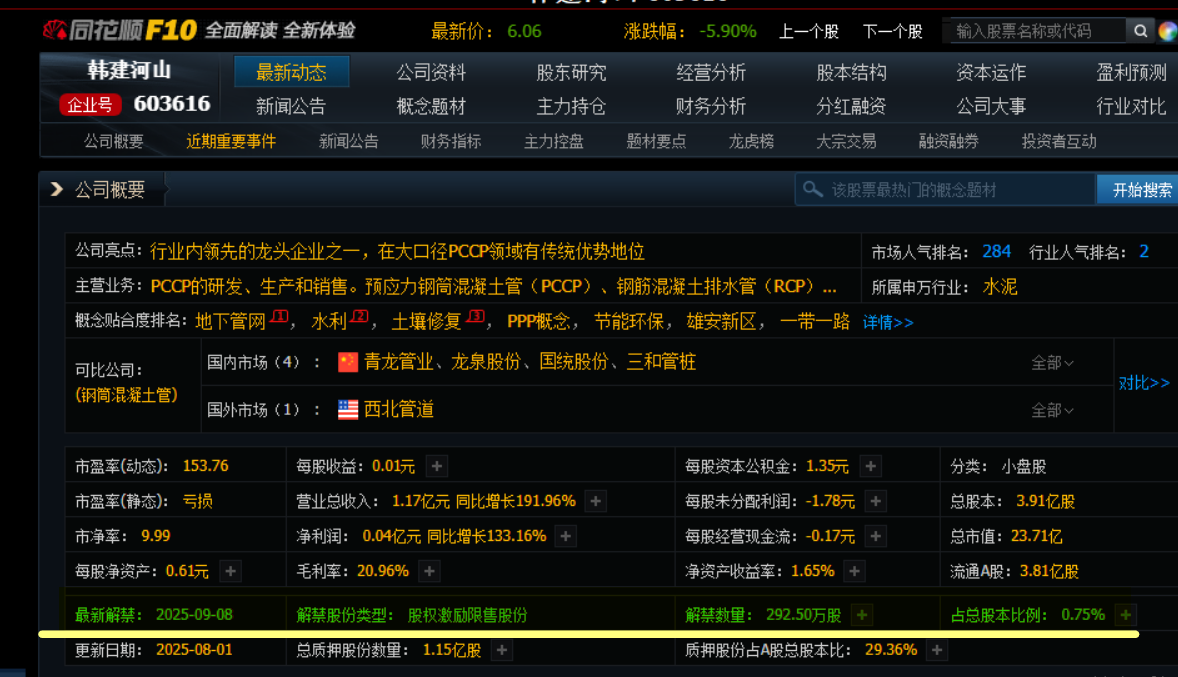This screenshot has height=677, width=1178.
Task: Expand the 营业总收入 plus icon
Action: [x=596, y=501]
